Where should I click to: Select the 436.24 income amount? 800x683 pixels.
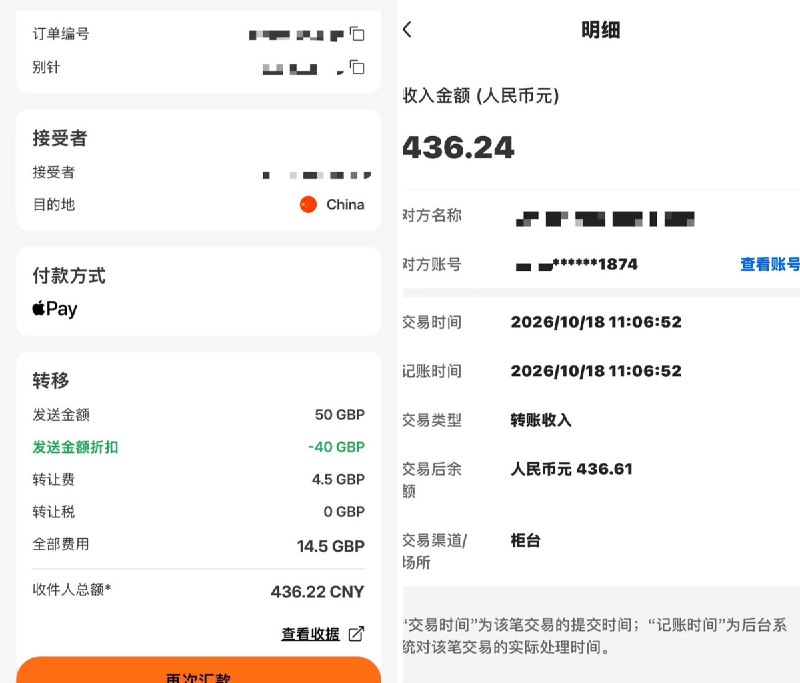(x=458, y=147)
